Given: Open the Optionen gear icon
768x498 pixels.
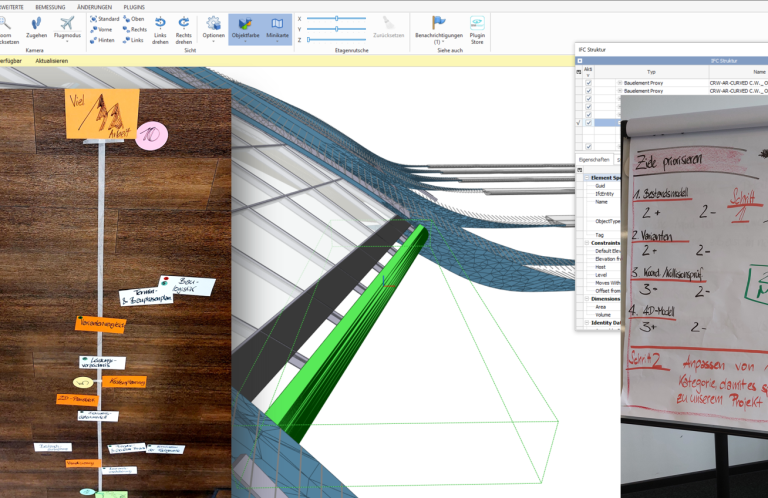Looking at the screenshot, I should [x=214, y=23].
